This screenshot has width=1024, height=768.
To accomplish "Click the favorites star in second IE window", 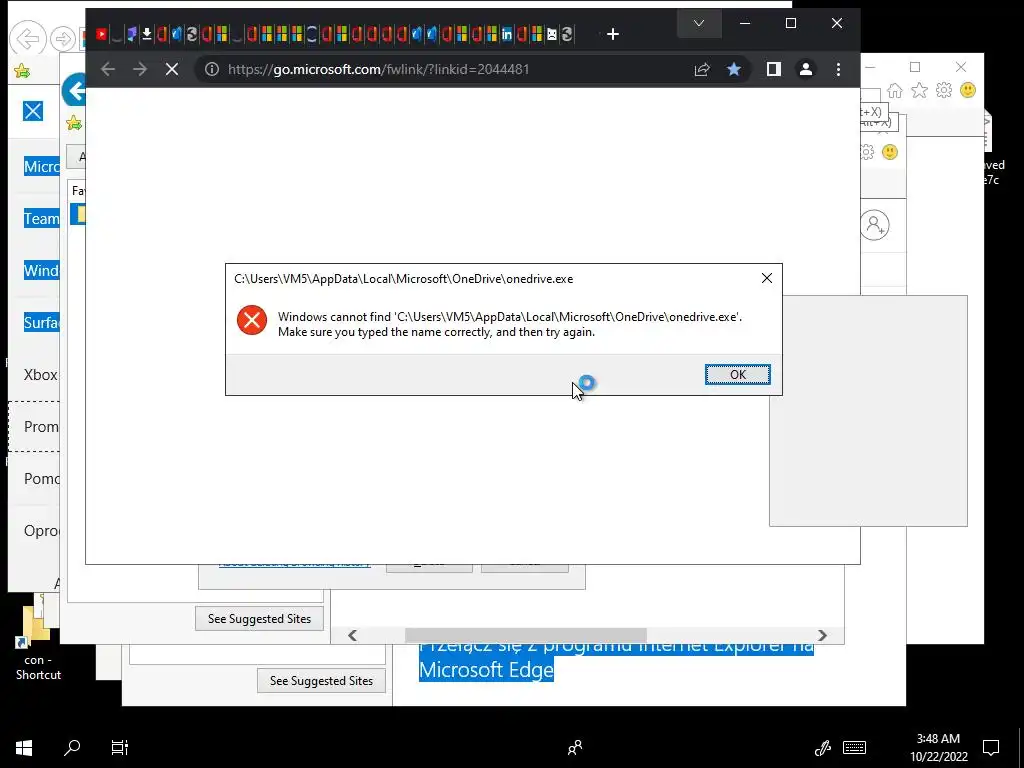I will tap(74, 123).
